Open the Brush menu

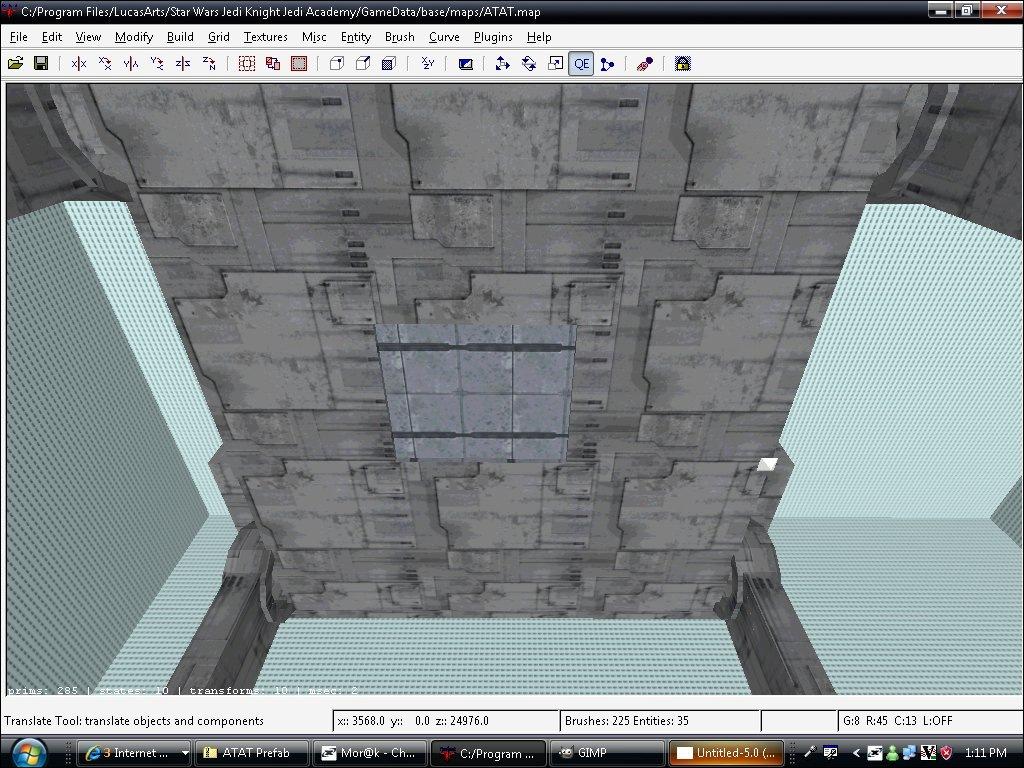(x=399, y=37)
